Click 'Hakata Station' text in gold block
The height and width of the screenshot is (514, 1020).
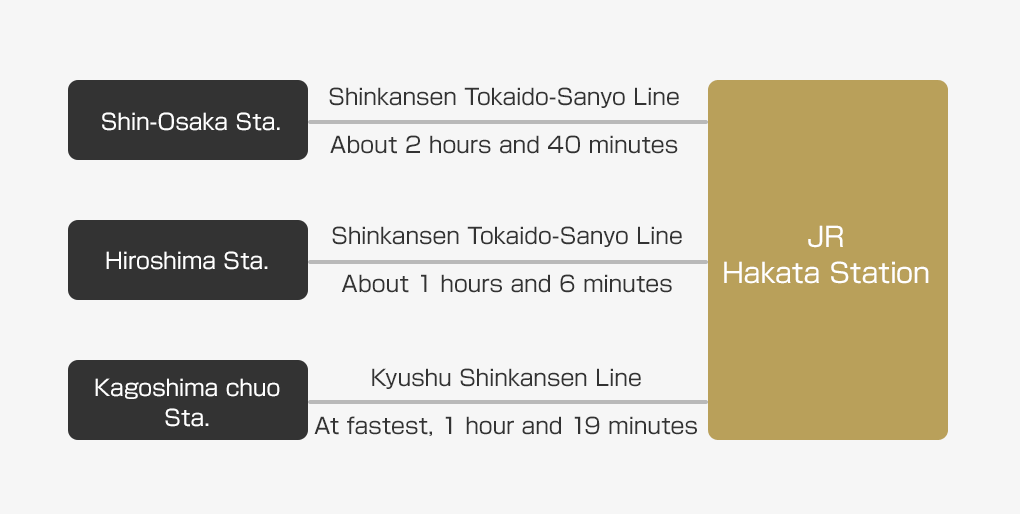[x=826, y=273]
